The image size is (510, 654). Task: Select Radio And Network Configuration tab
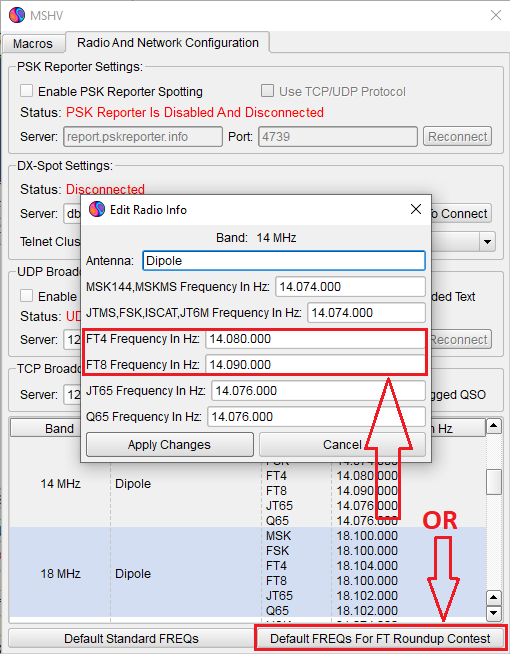point(168,43)
